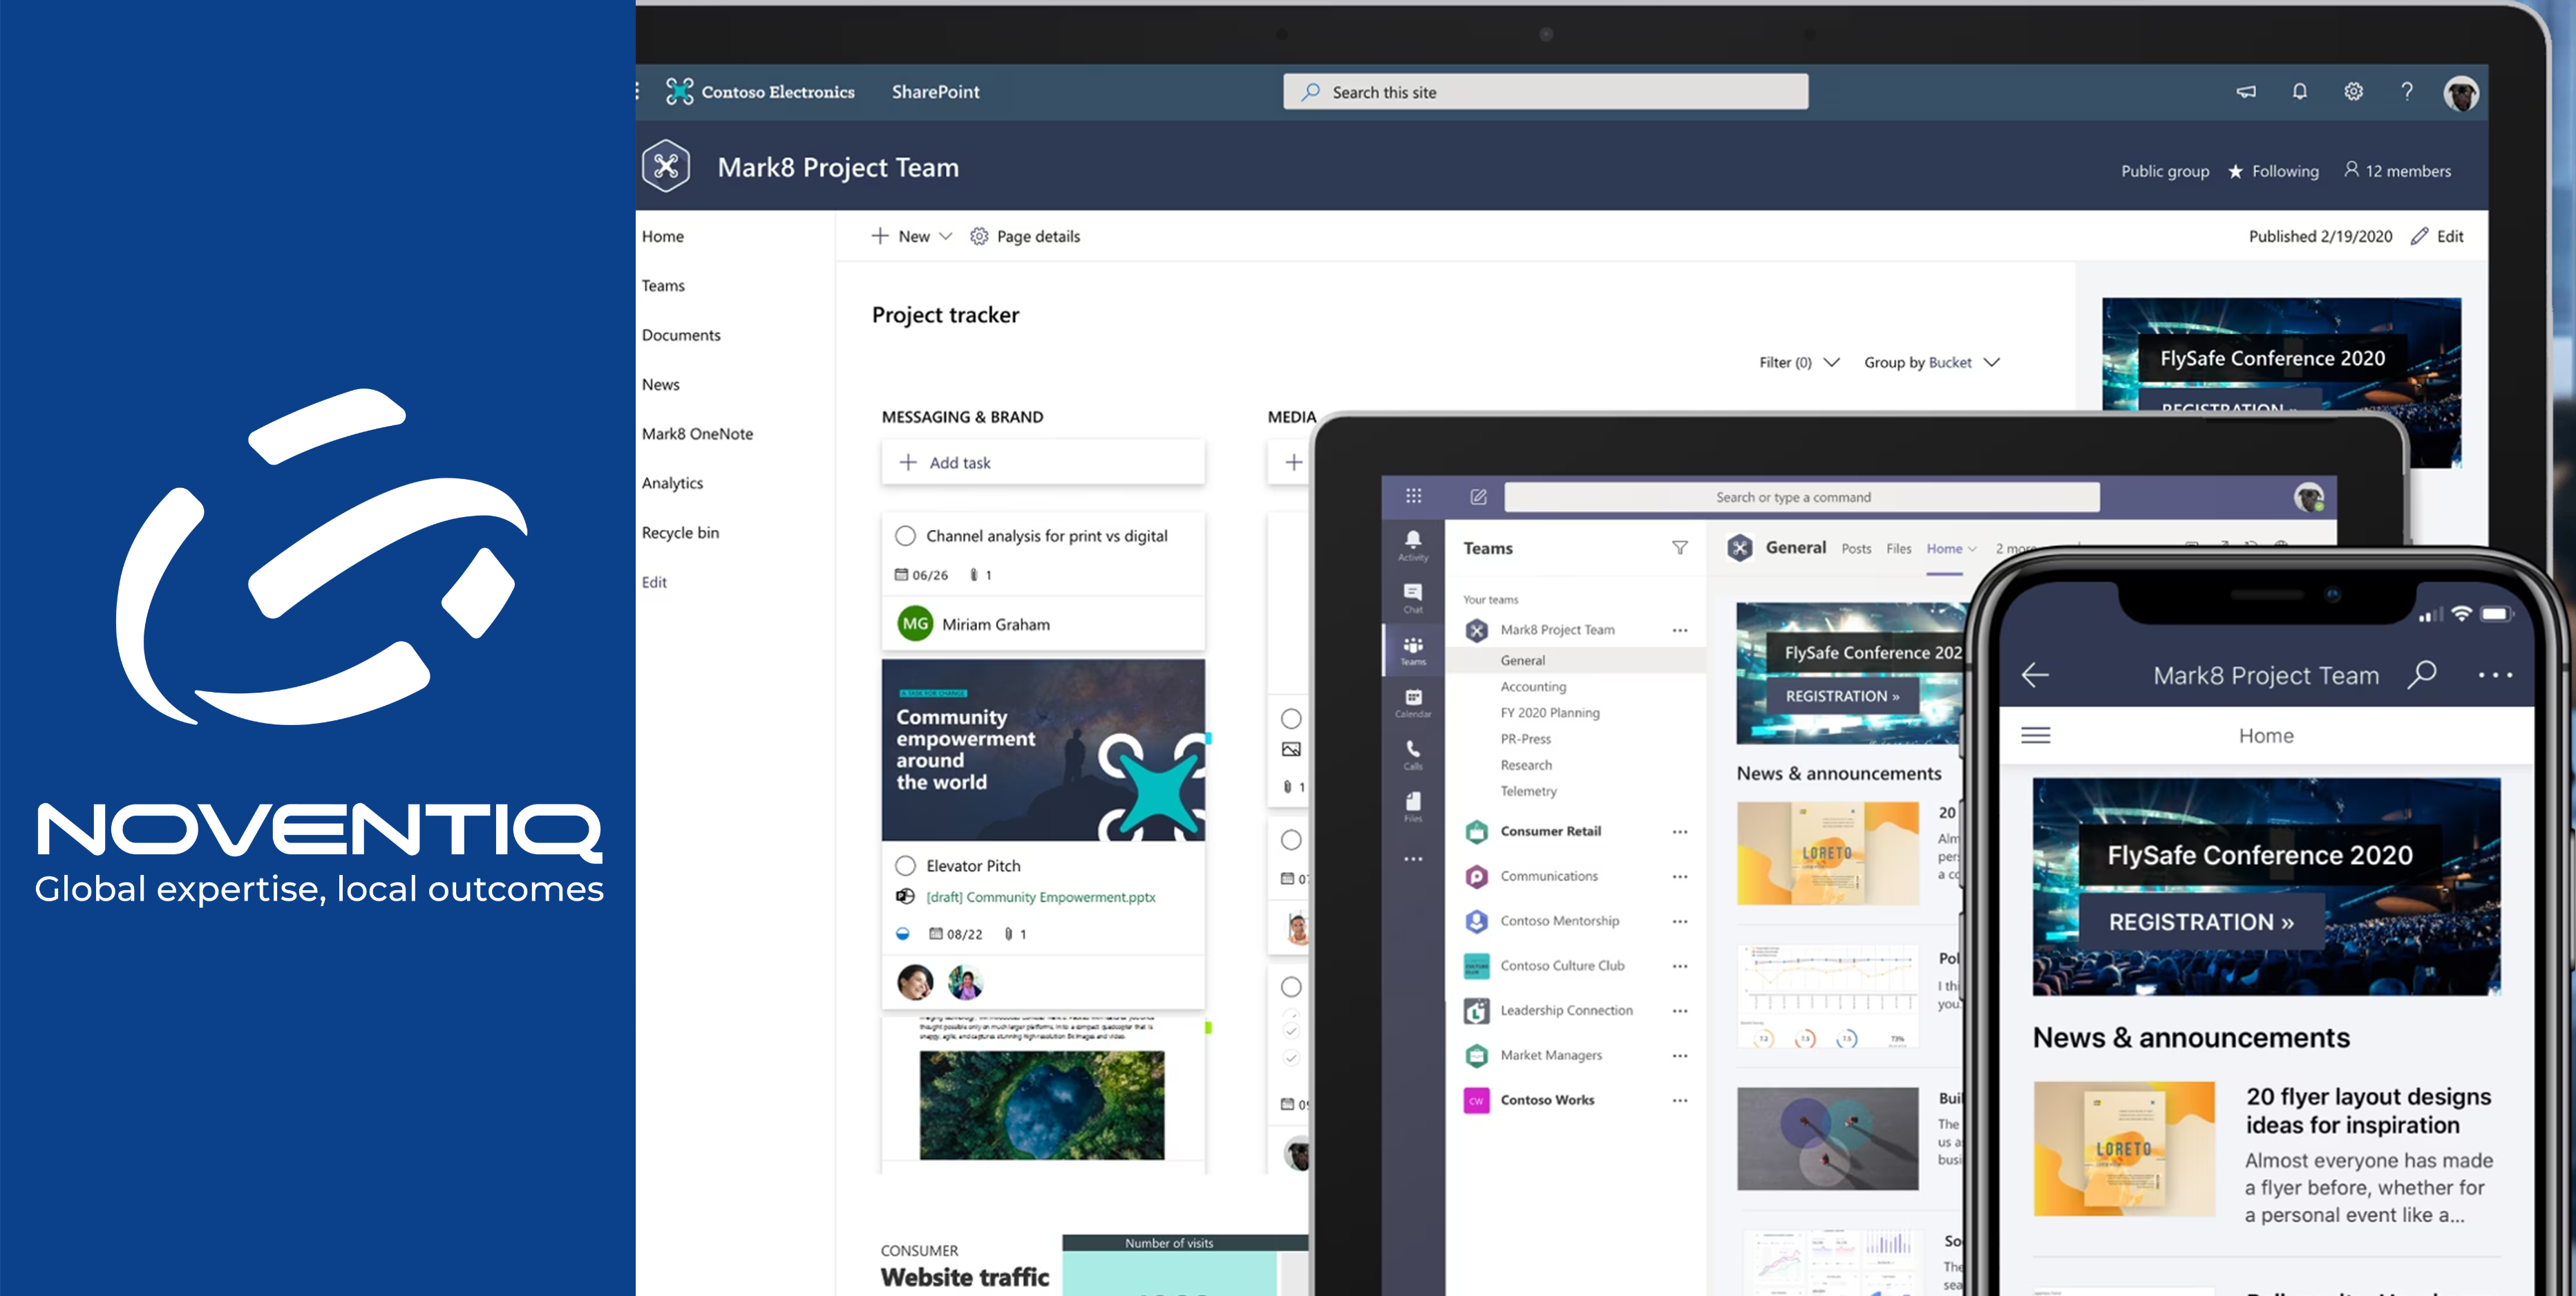The height and width of the screenshot is (1296, 2576).
Task: Toggle the Following star
Action: 2236,171
